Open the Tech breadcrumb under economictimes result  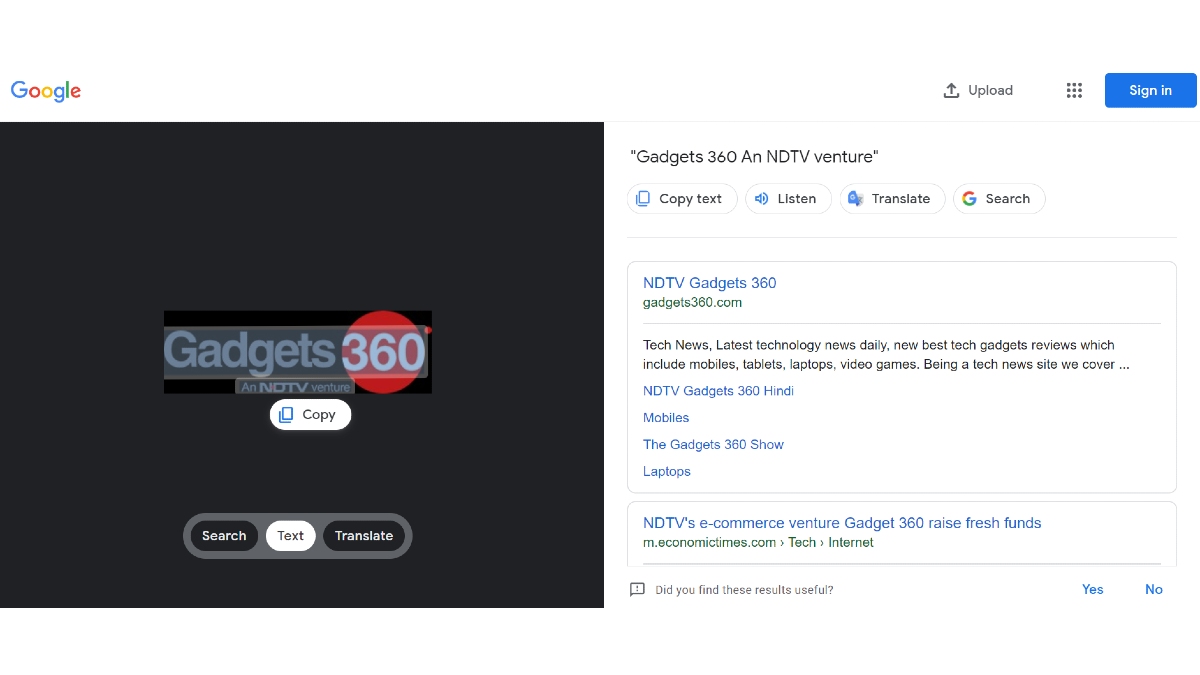point(802,542)
